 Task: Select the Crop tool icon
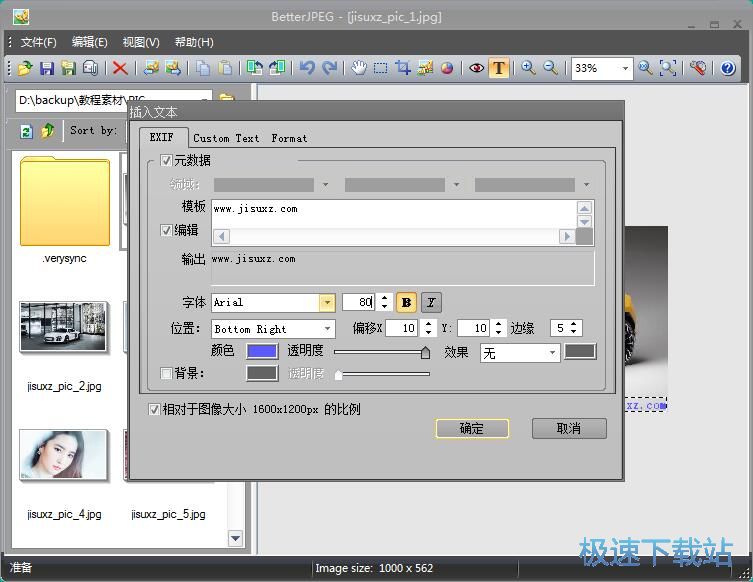[x=403, y=68]
